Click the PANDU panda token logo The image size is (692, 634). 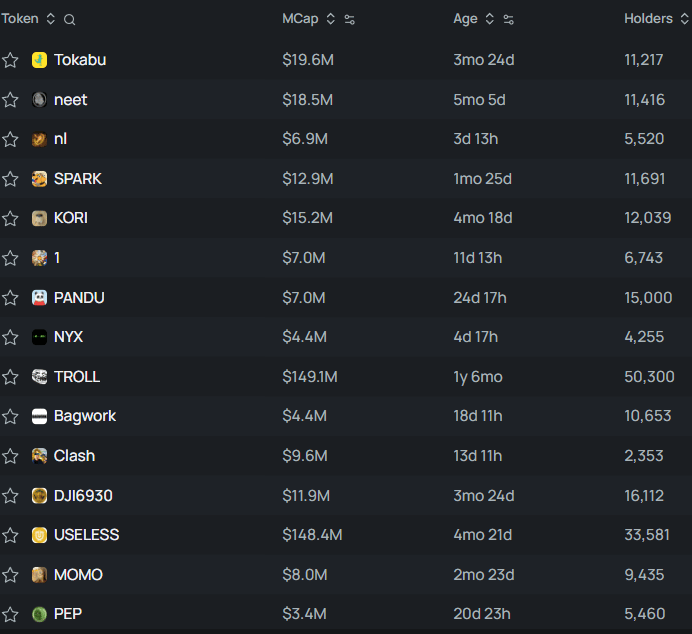[39, 298]
